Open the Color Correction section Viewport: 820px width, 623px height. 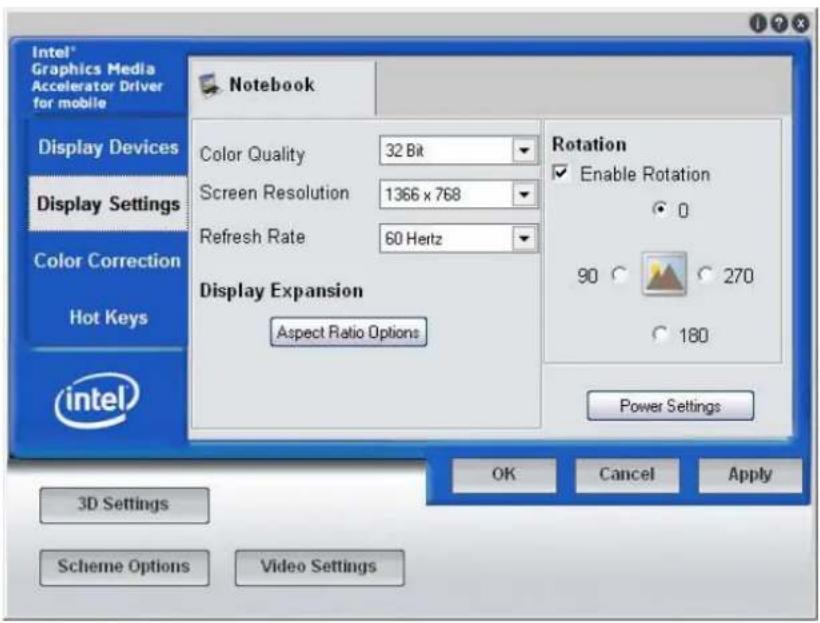[107, 260]
